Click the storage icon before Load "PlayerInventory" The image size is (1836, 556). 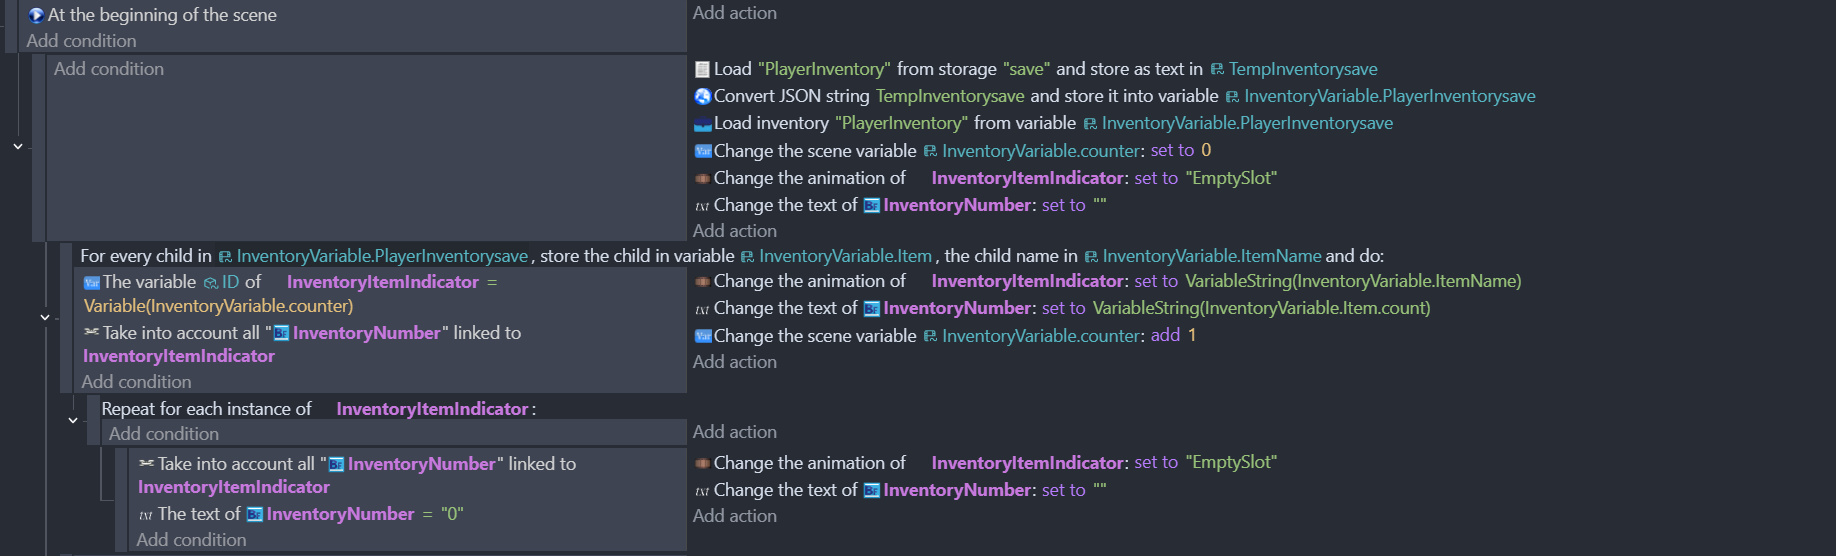(x=702, y=69)
